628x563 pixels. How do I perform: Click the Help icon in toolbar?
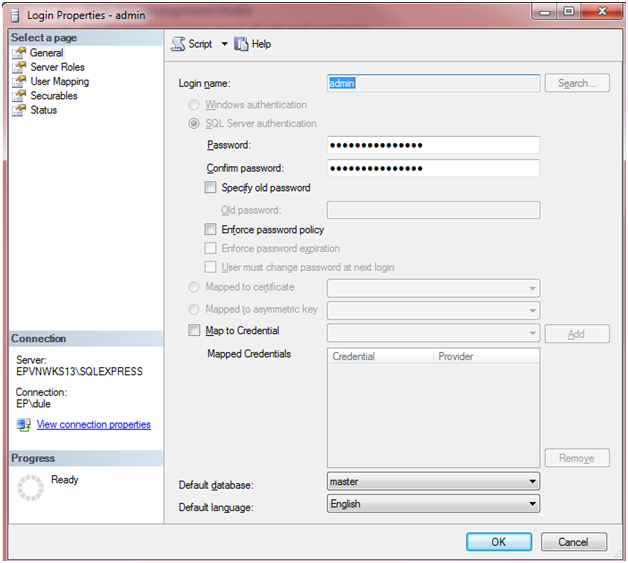coord(242,44)
